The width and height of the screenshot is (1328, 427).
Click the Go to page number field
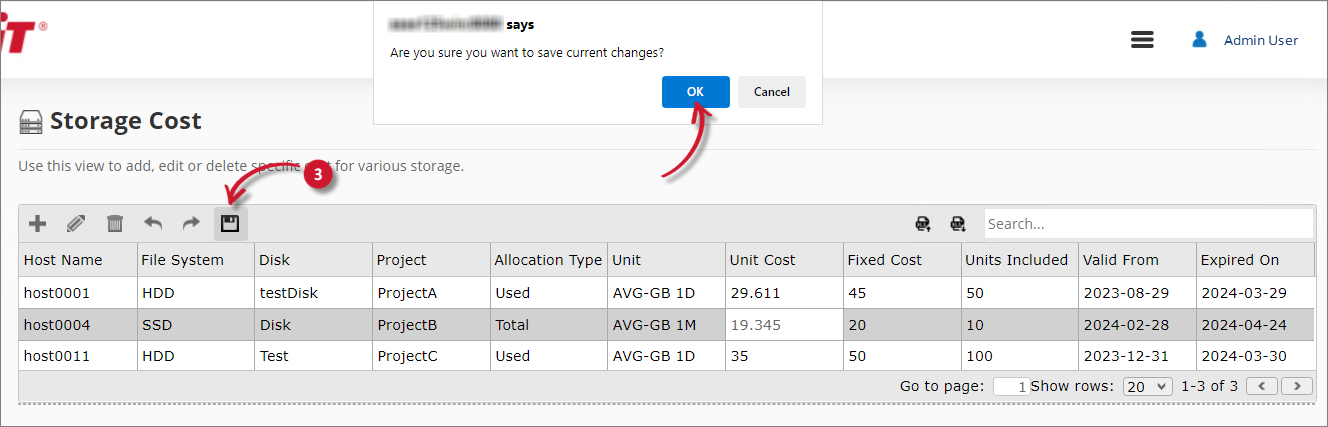point(1011,386)
